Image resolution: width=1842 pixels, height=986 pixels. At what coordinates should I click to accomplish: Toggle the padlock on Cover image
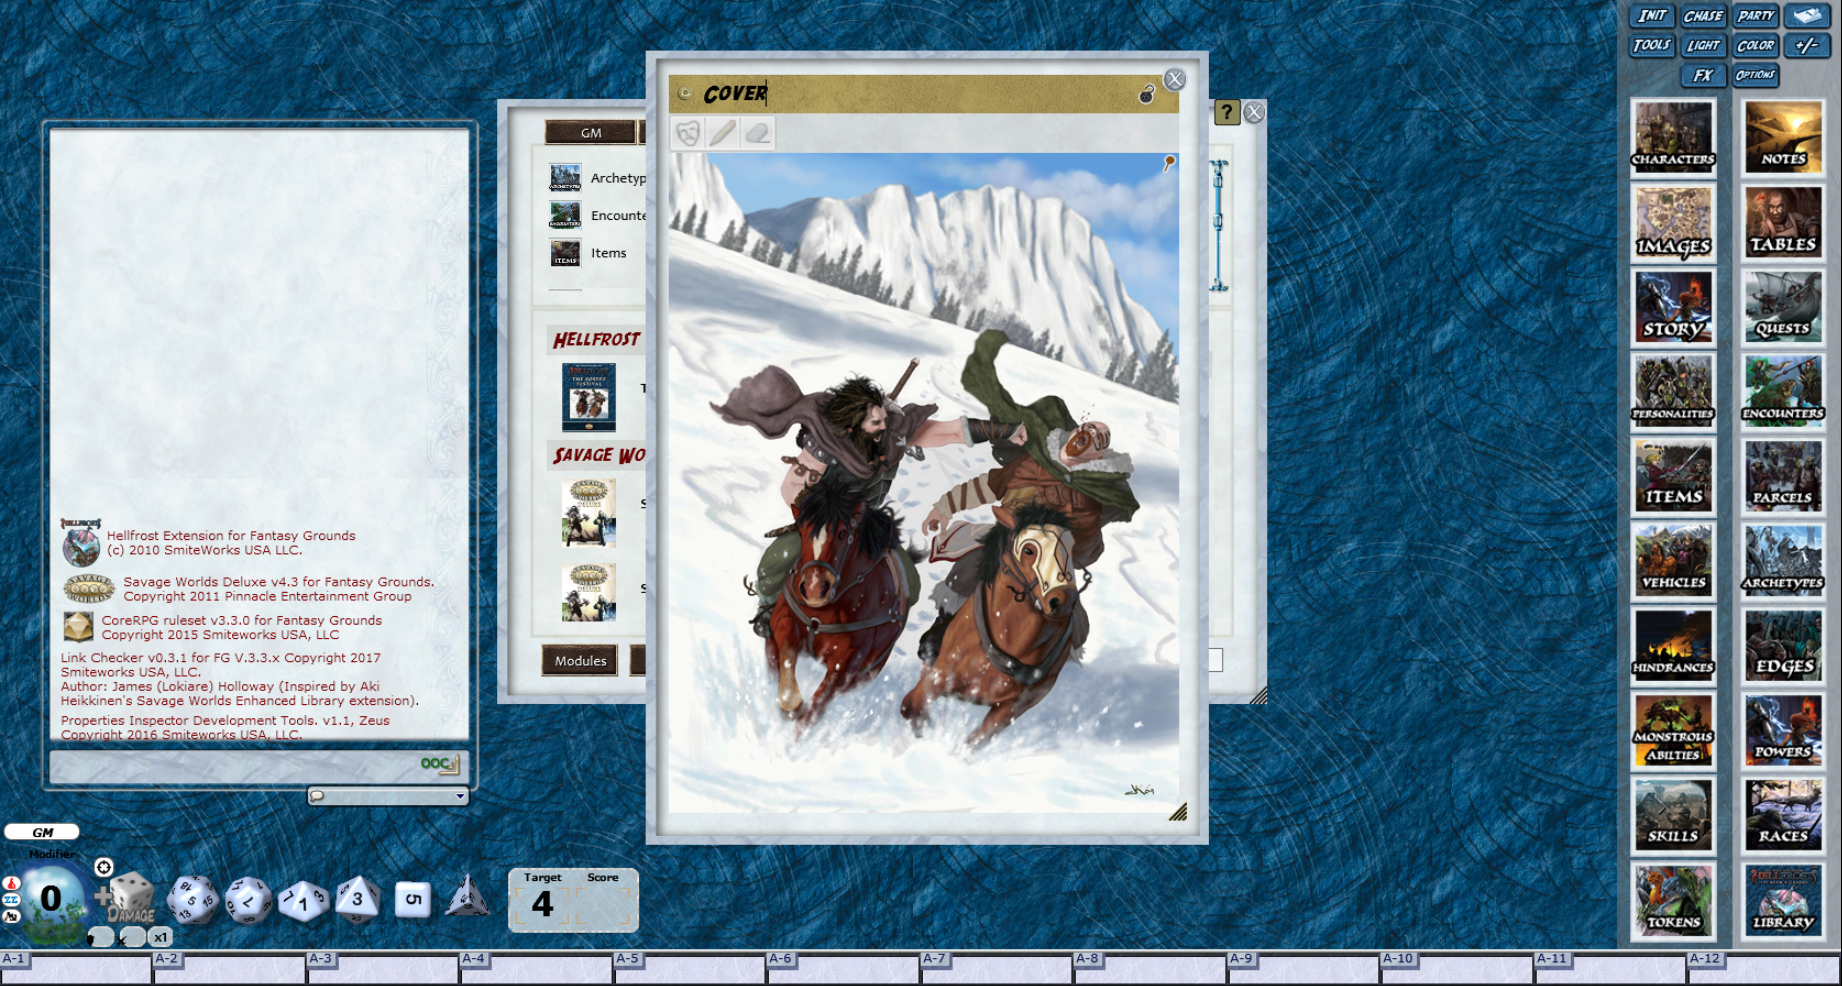click(x=1147, y=94)
